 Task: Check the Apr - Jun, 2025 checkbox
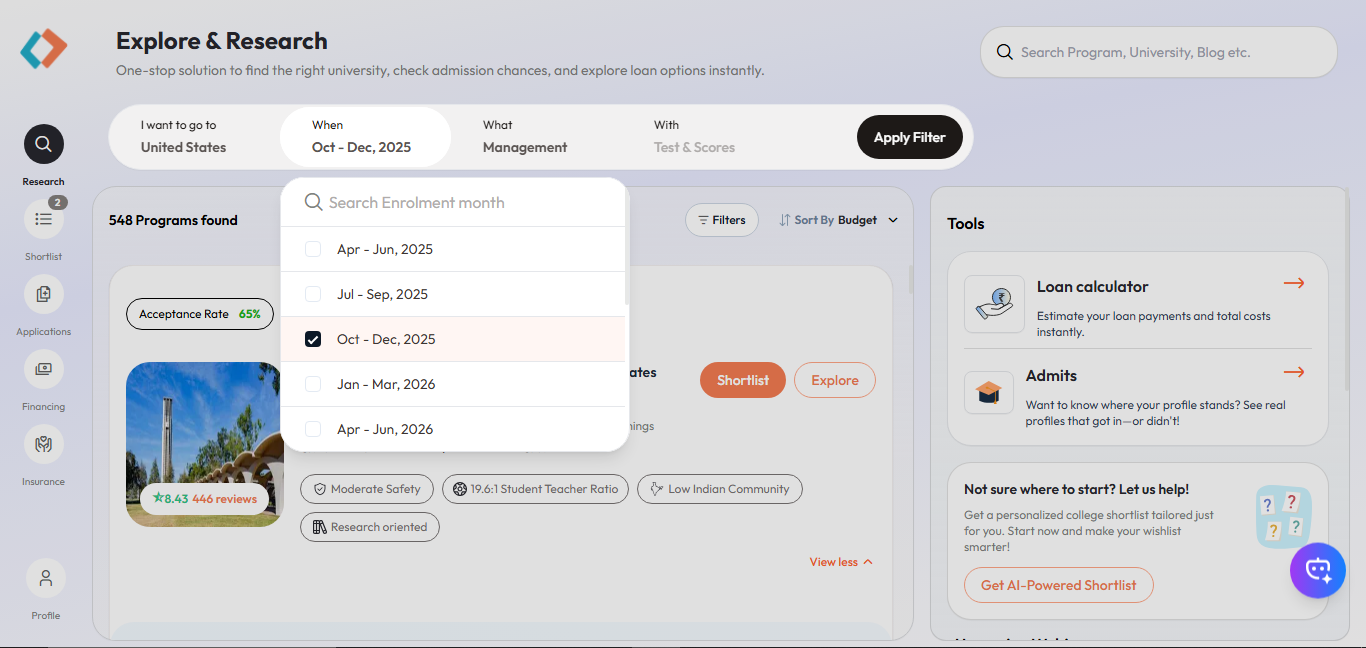[313, 249]
